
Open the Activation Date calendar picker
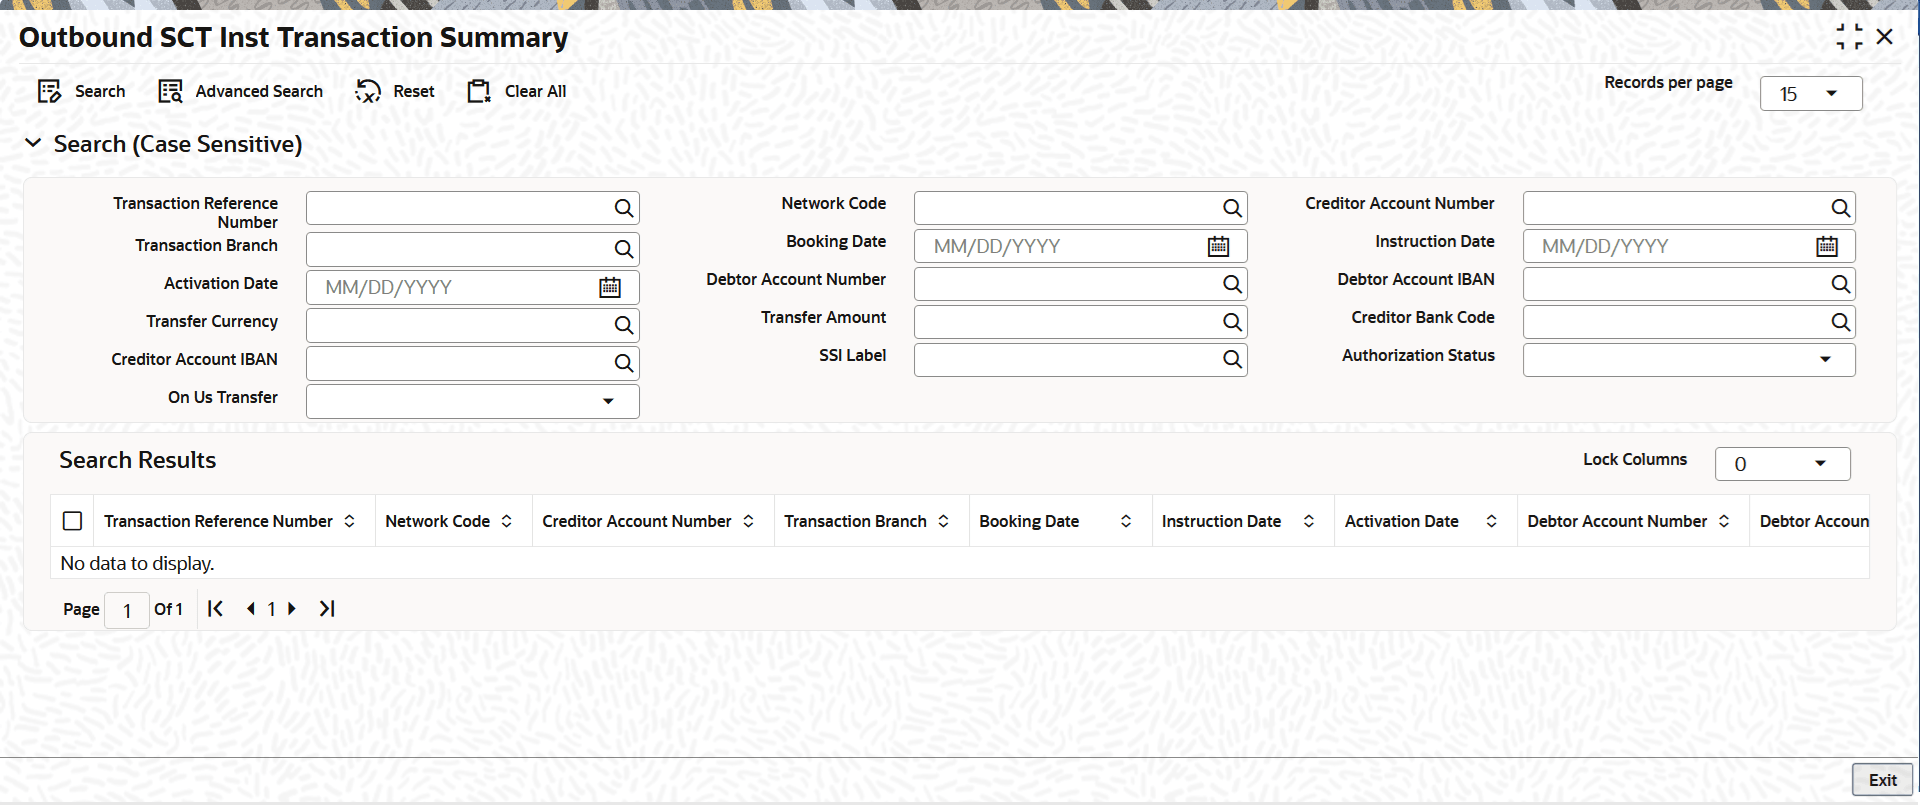click(x=610, y=288)
